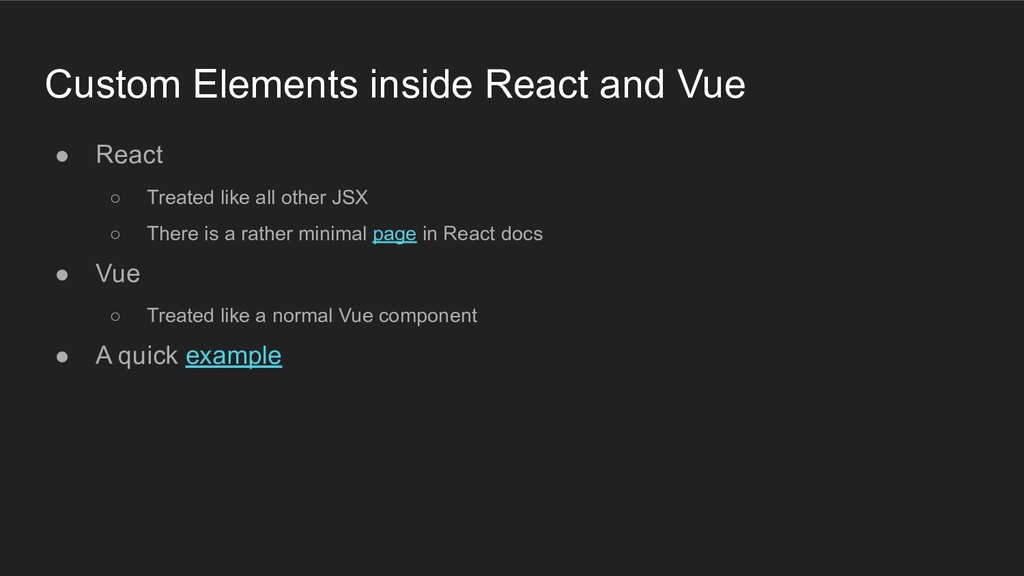
Task: Click the line "Treated like a normal Vue component"
Action: pos(312,316)
